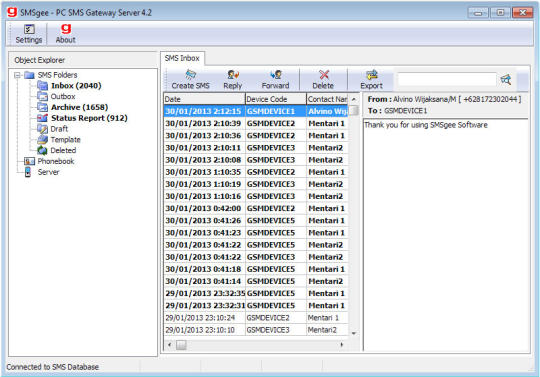This screenshot has height=377, width=540.
Task: Select message dated 30/01/2013 2:10:39
Action: (256, 123)
